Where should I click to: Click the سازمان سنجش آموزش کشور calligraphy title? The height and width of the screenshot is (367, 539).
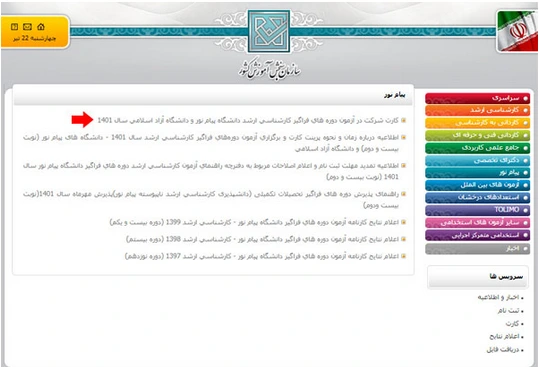(270, 69)
